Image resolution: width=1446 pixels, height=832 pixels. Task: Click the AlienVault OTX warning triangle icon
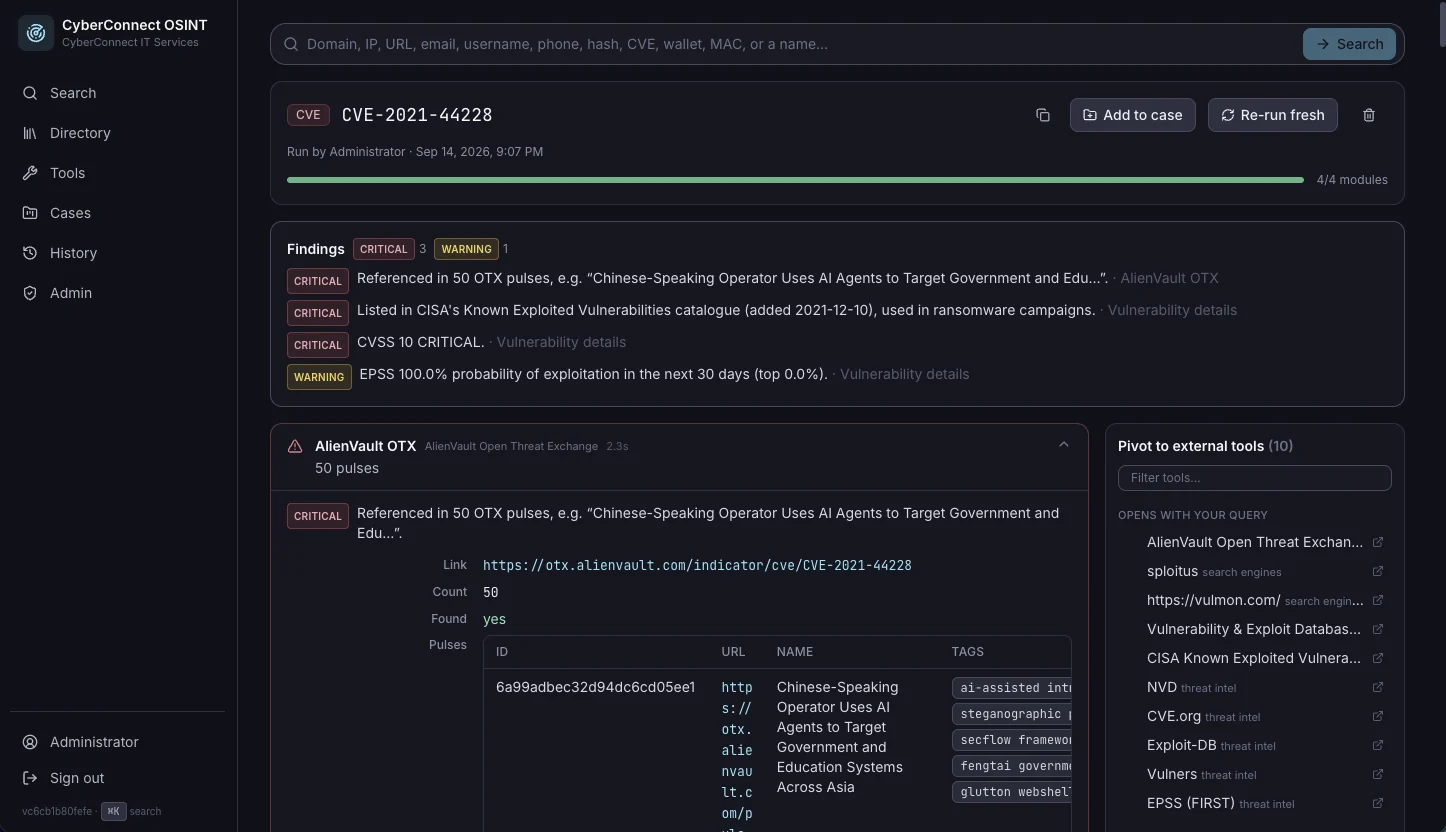295,446
